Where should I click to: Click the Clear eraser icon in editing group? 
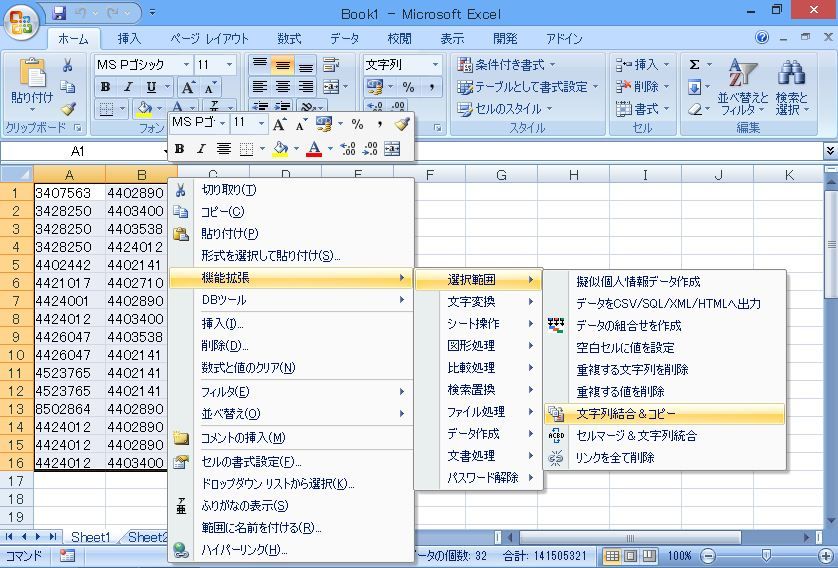[694, 109]
